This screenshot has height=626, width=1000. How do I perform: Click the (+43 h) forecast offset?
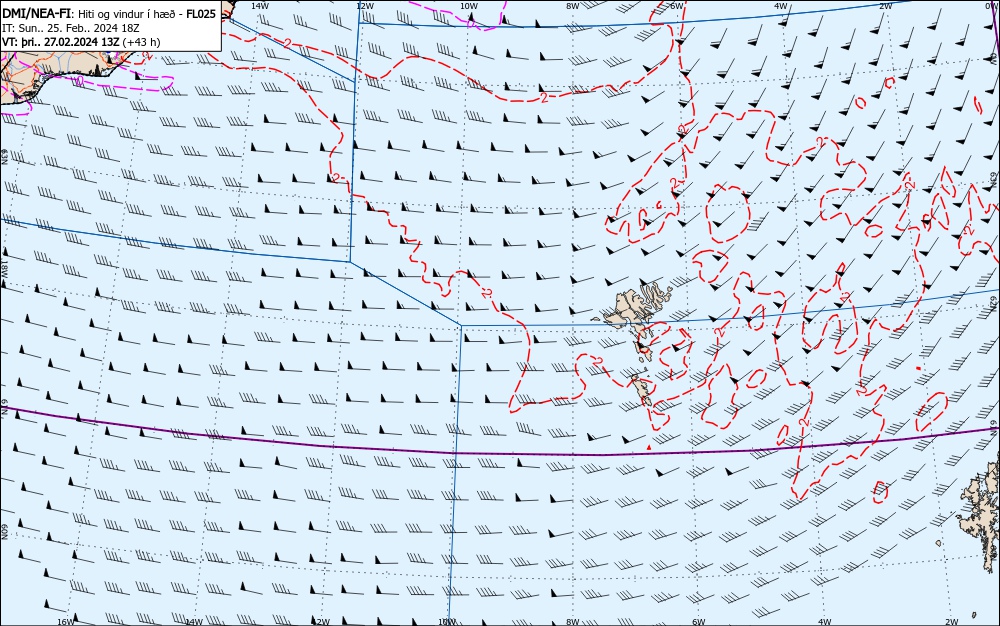point(142,42)
